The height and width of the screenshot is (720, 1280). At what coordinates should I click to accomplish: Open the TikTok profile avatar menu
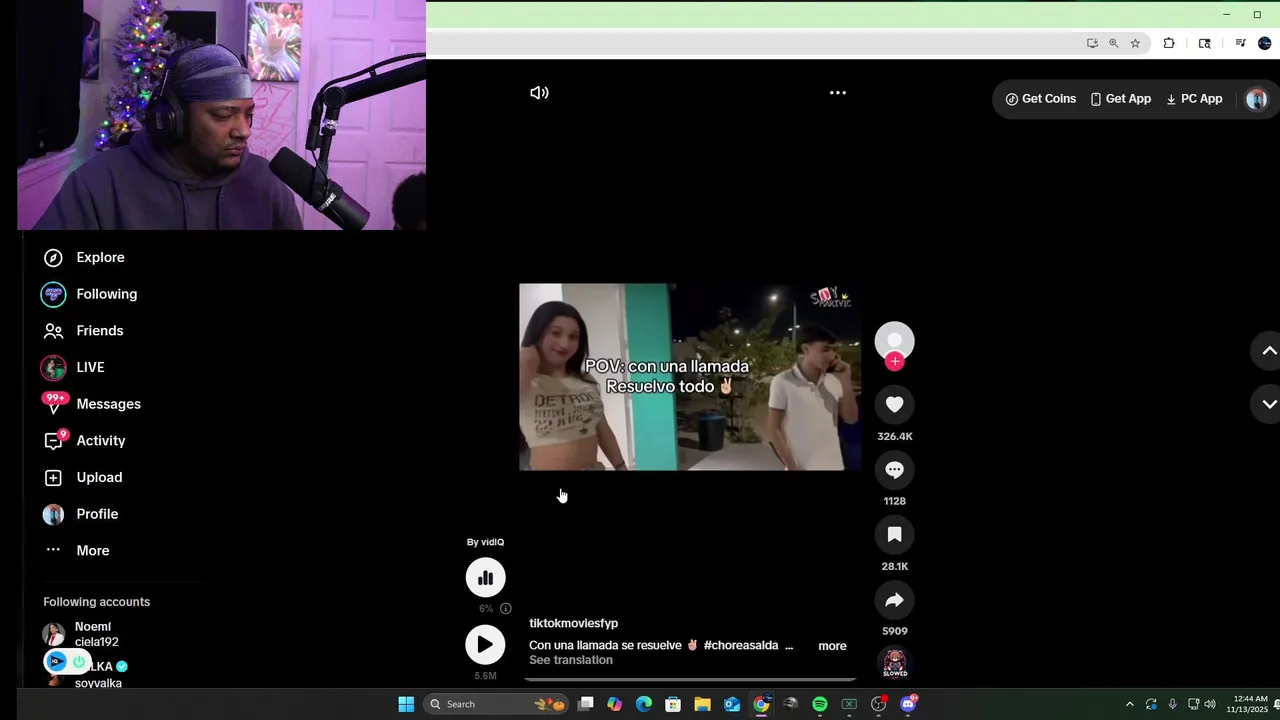coord(1257,99)
